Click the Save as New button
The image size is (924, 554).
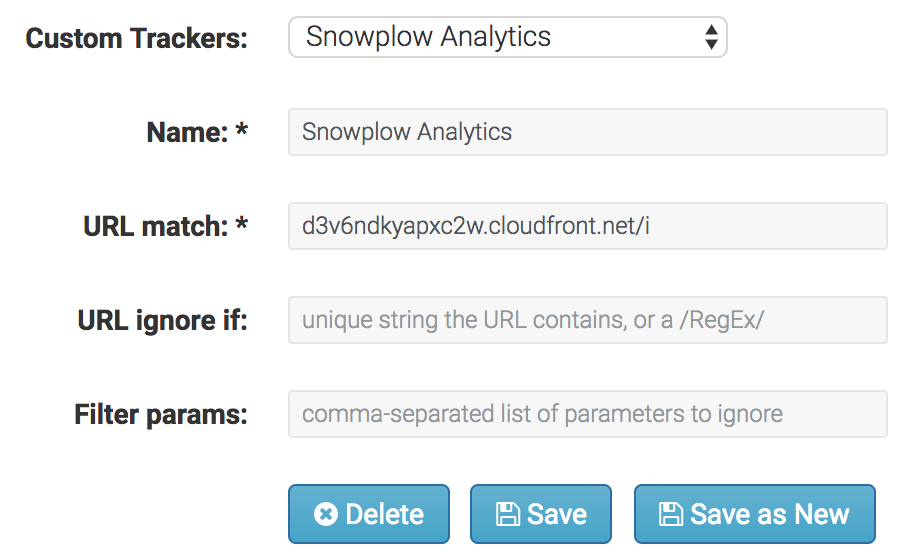(755, 514)
